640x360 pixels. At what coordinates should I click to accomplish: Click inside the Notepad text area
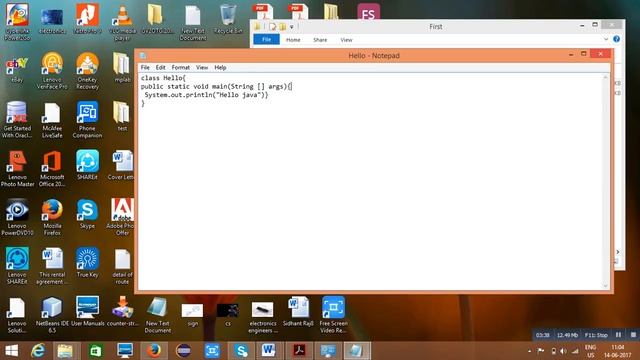(371, 182)
